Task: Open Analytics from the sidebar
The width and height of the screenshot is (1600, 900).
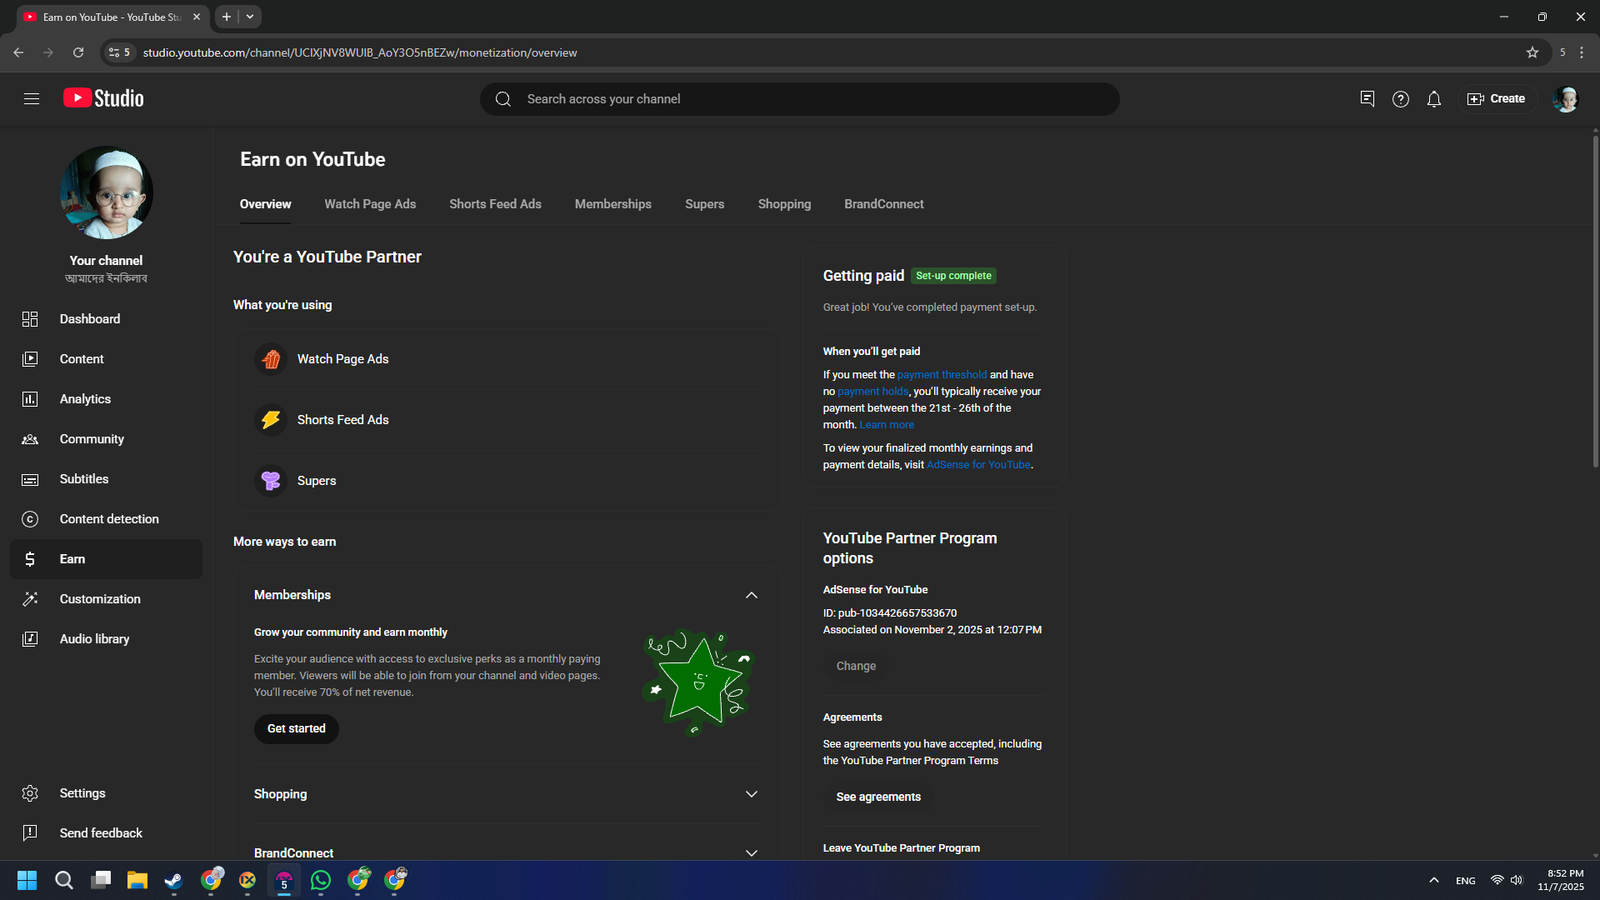Action: pyautogui.click(x=85, y=399)
